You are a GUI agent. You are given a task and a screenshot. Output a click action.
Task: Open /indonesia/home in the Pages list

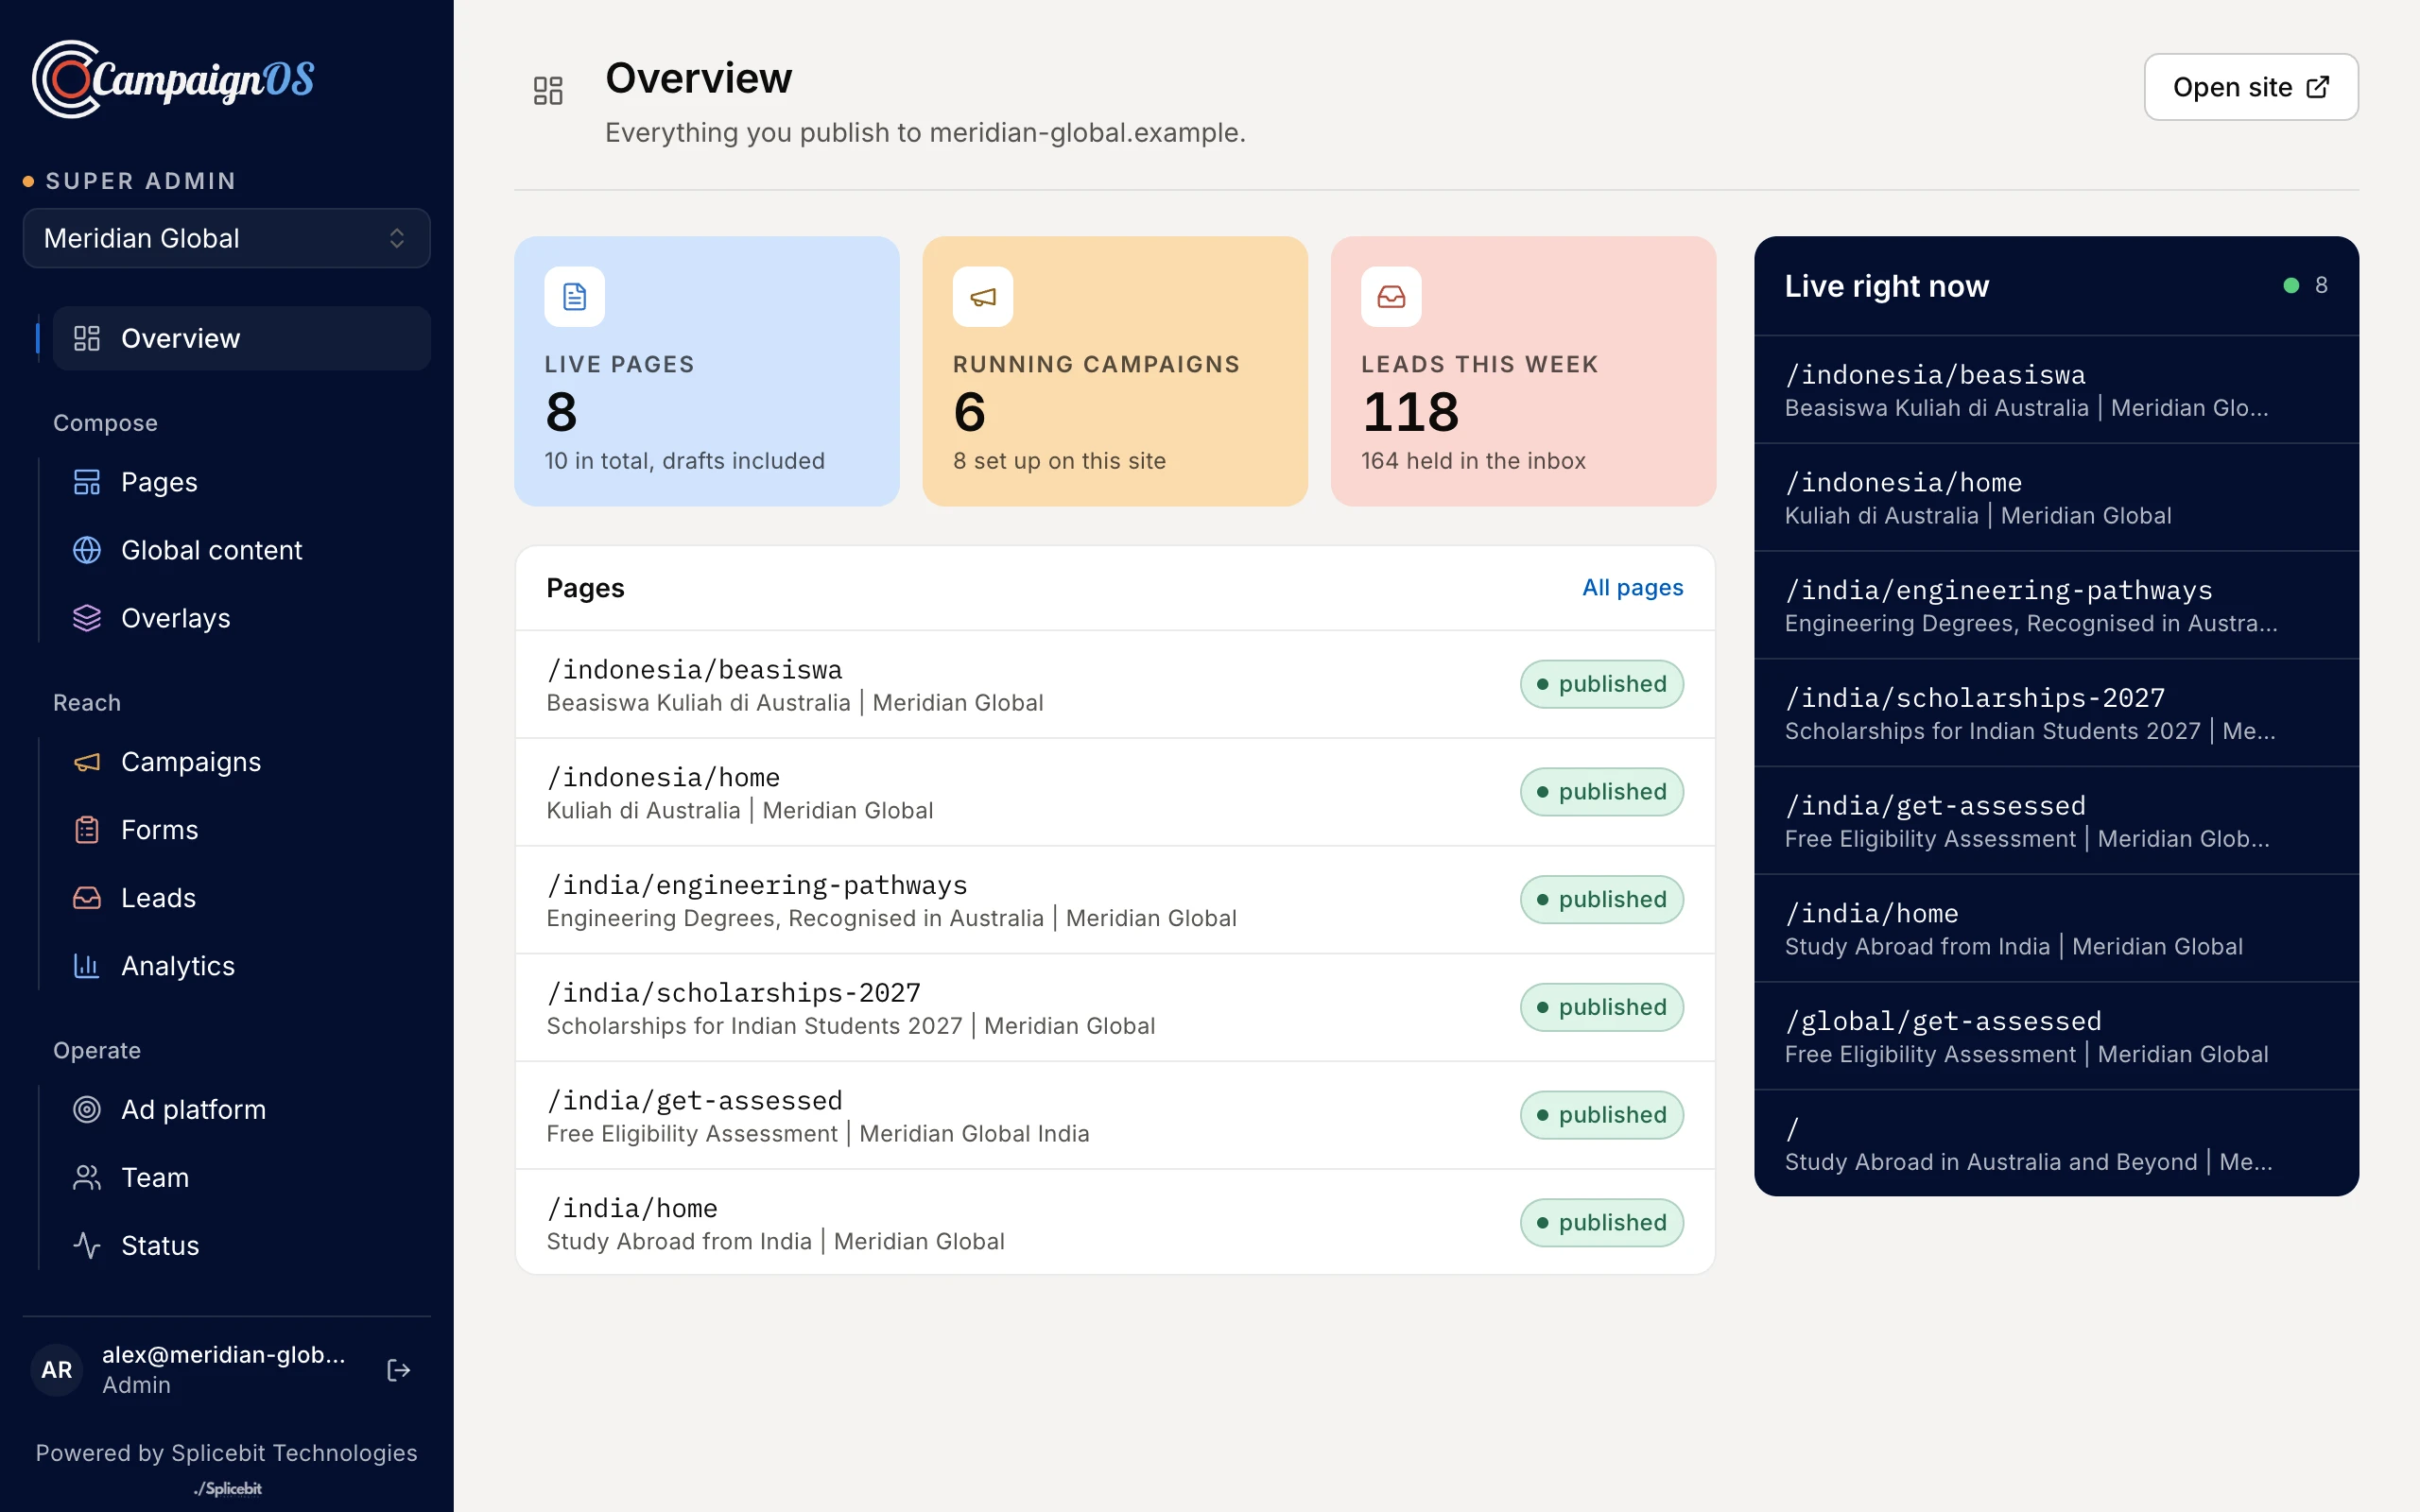tap(1115, 793)
